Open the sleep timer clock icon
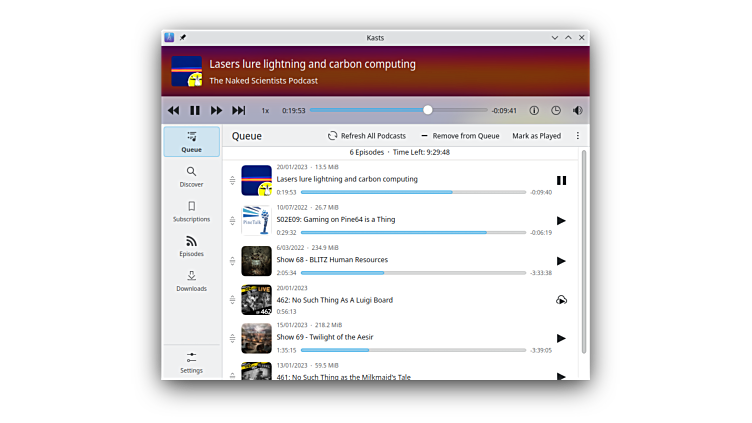752x423 pixels. tap(556, 110)
